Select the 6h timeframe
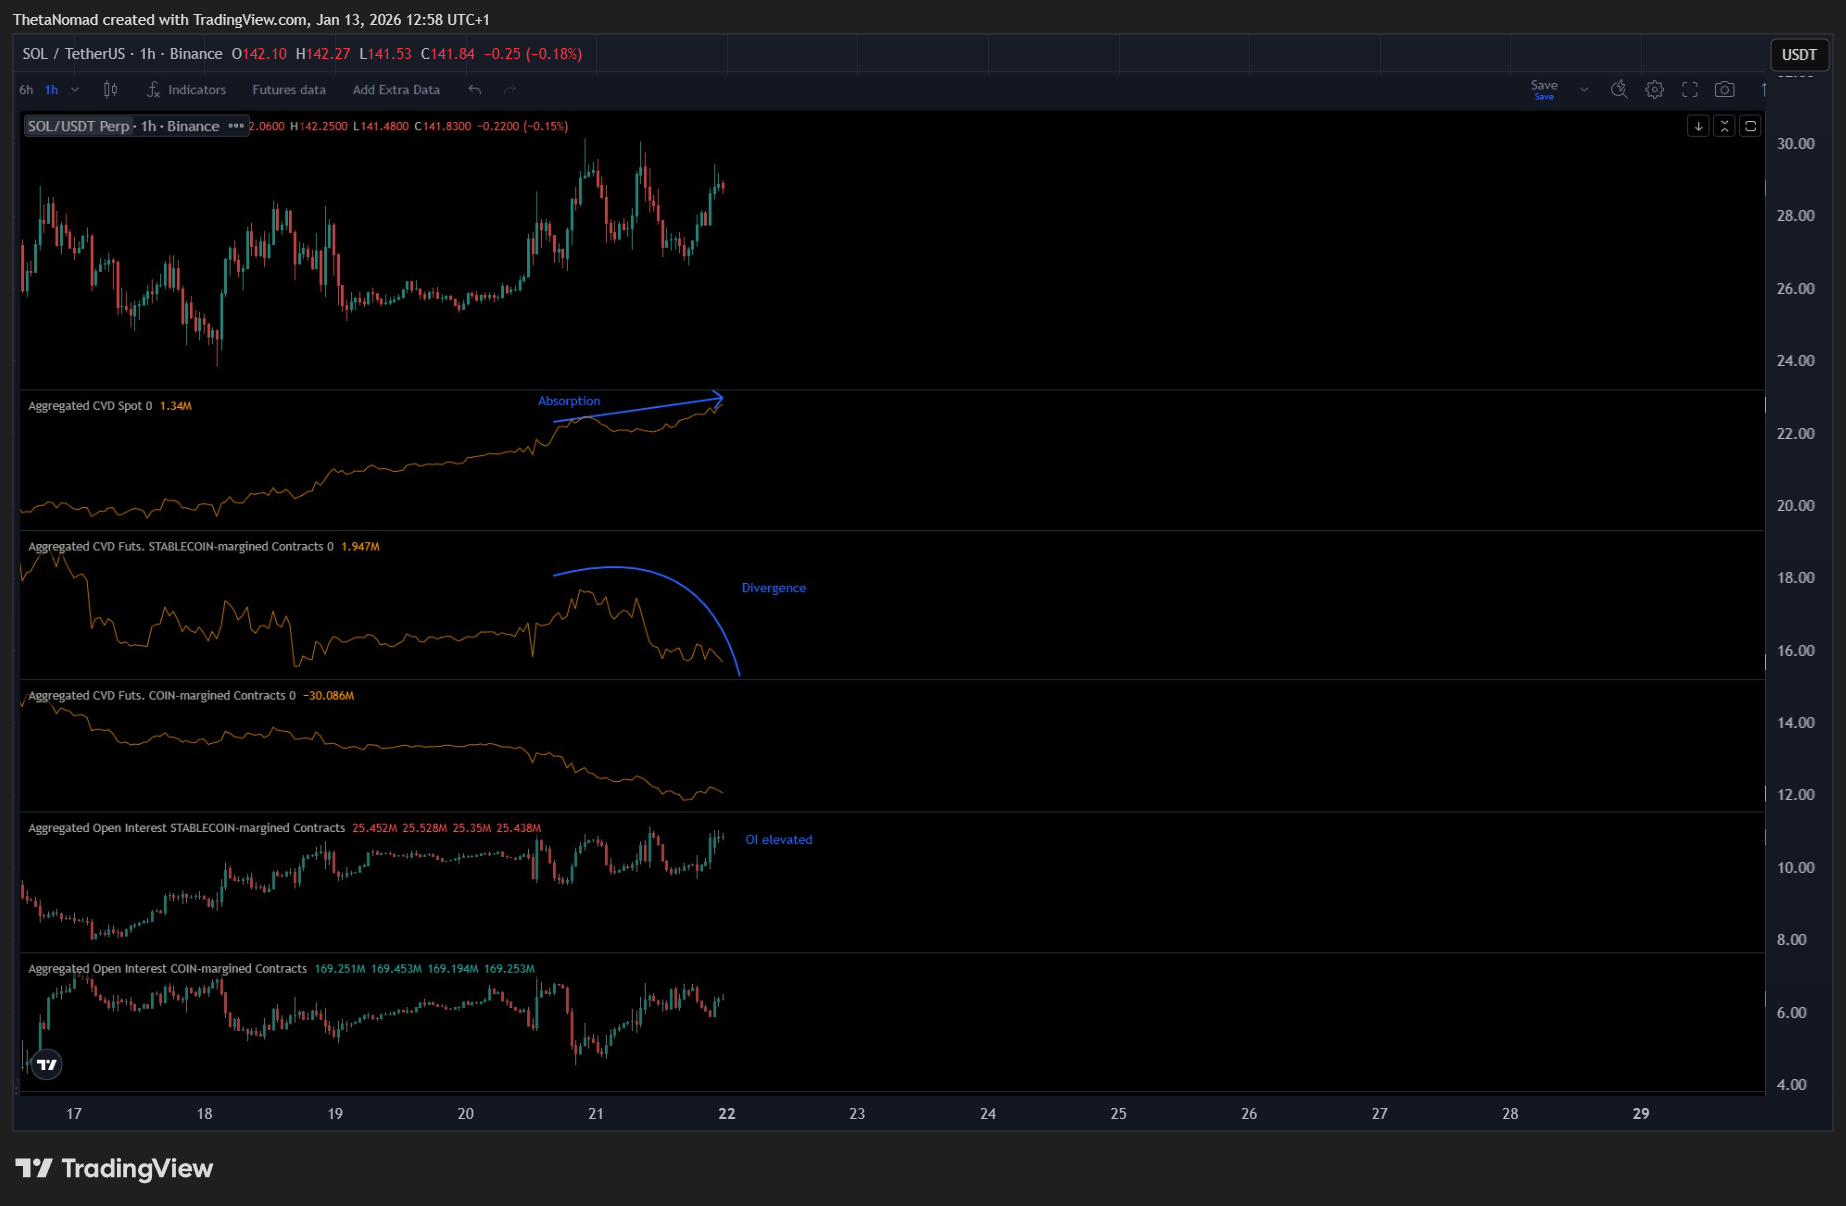Screen dimensions: 1846x1206 [26, 89]
